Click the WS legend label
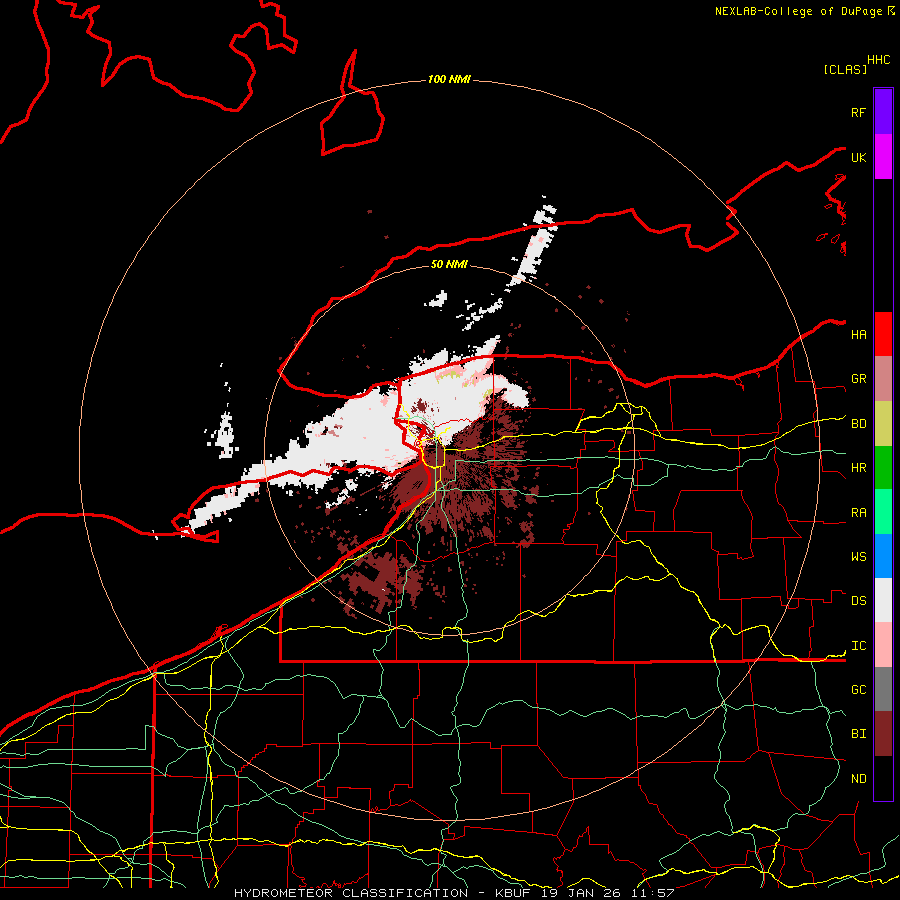Viewport: 900px width, 900px height. coord(859,557)
